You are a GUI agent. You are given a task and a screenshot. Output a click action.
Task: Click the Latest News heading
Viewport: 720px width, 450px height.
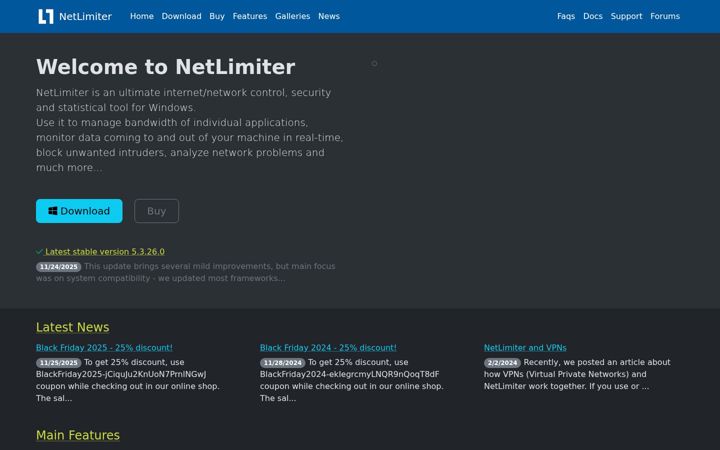pyautogui.click(x=73, y=327)
